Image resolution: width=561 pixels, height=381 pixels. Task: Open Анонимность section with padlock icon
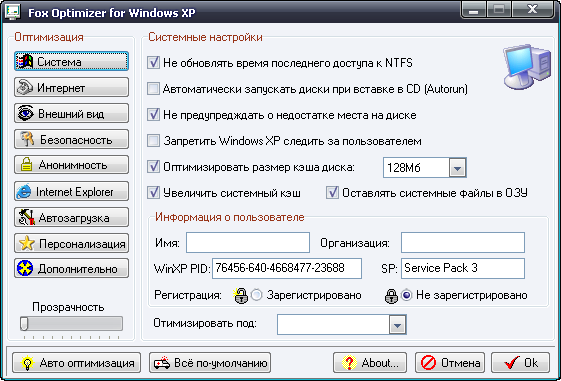click(71, 165)
